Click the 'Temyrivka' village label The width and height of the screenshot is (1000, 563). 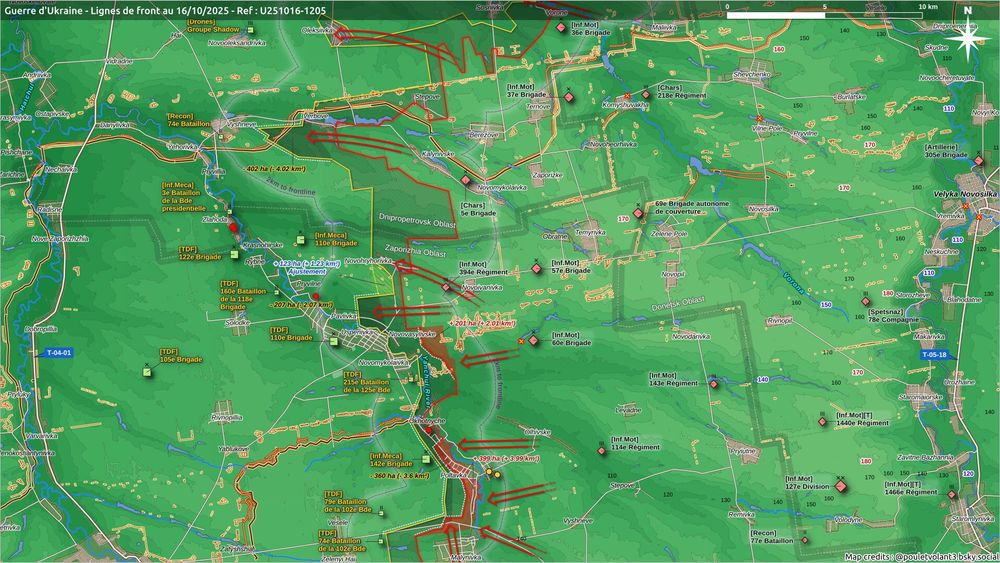pyautogui.click(x=590, y=232)
